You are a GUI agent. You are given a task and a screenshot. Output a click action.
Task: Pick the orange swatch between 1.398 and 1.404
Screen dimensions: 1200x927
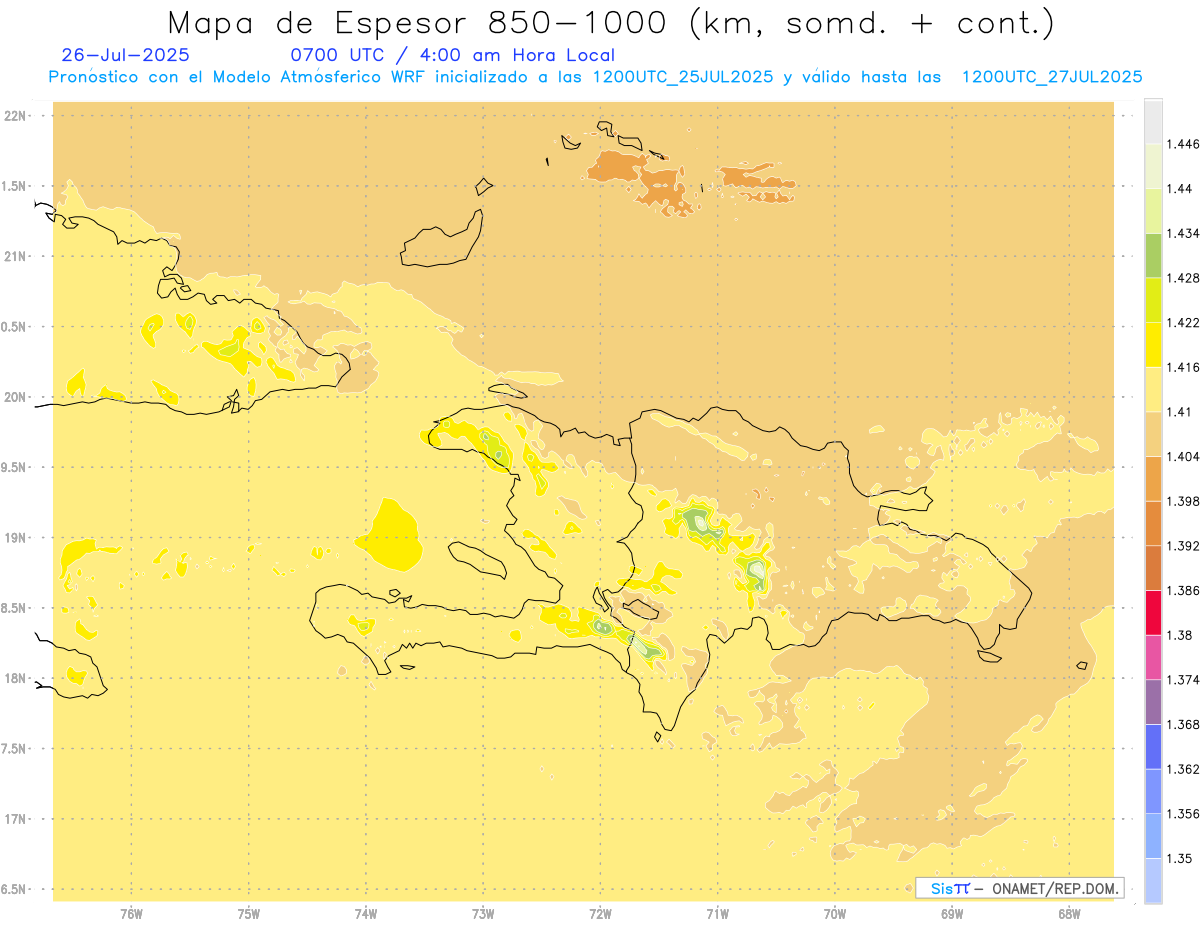[1153, 478]
